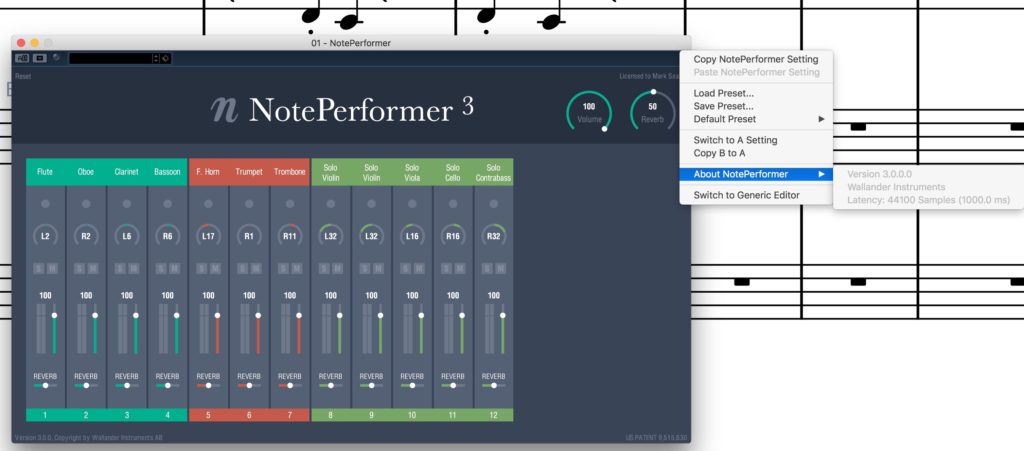Click the Trombone pan knob R11
The height and width of the screenshot is (451, 1024).
tap(290, 236)
